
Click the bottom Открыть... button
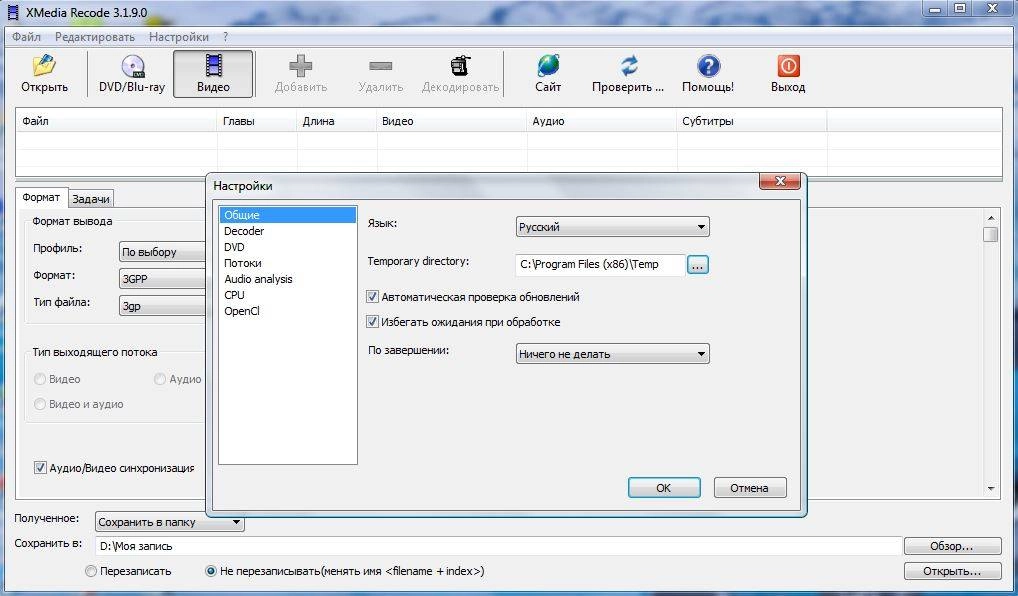[x=952, y=571]
